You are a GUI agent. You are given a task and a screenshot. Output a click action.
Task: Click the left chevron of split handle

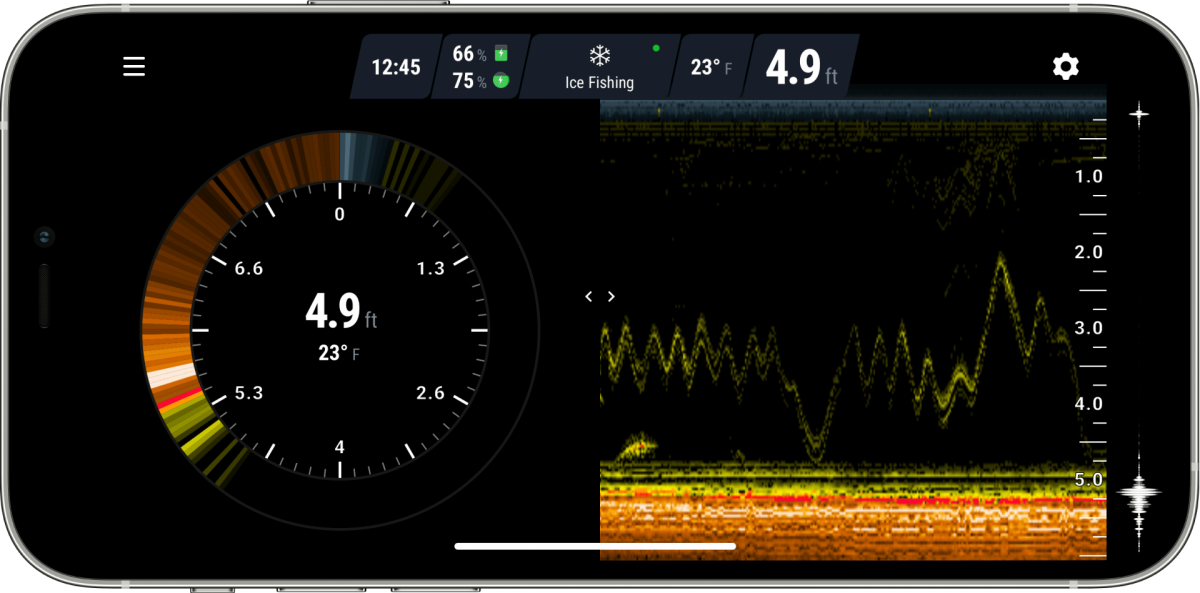click(589, 296)
